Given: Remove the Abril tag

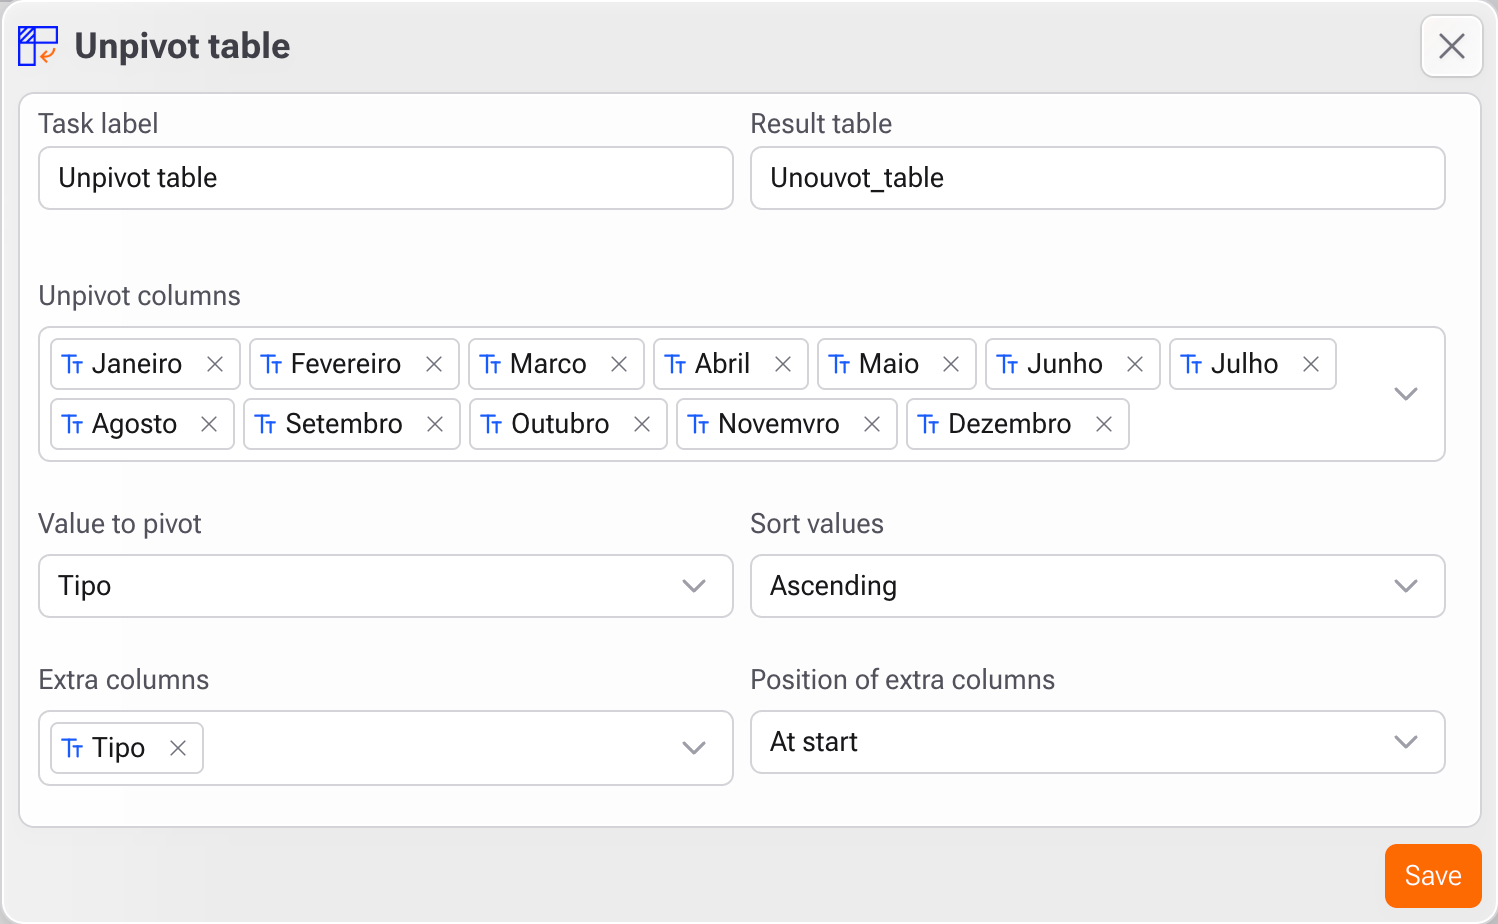Looking at the screenshot, I should (x=783, y=364).
